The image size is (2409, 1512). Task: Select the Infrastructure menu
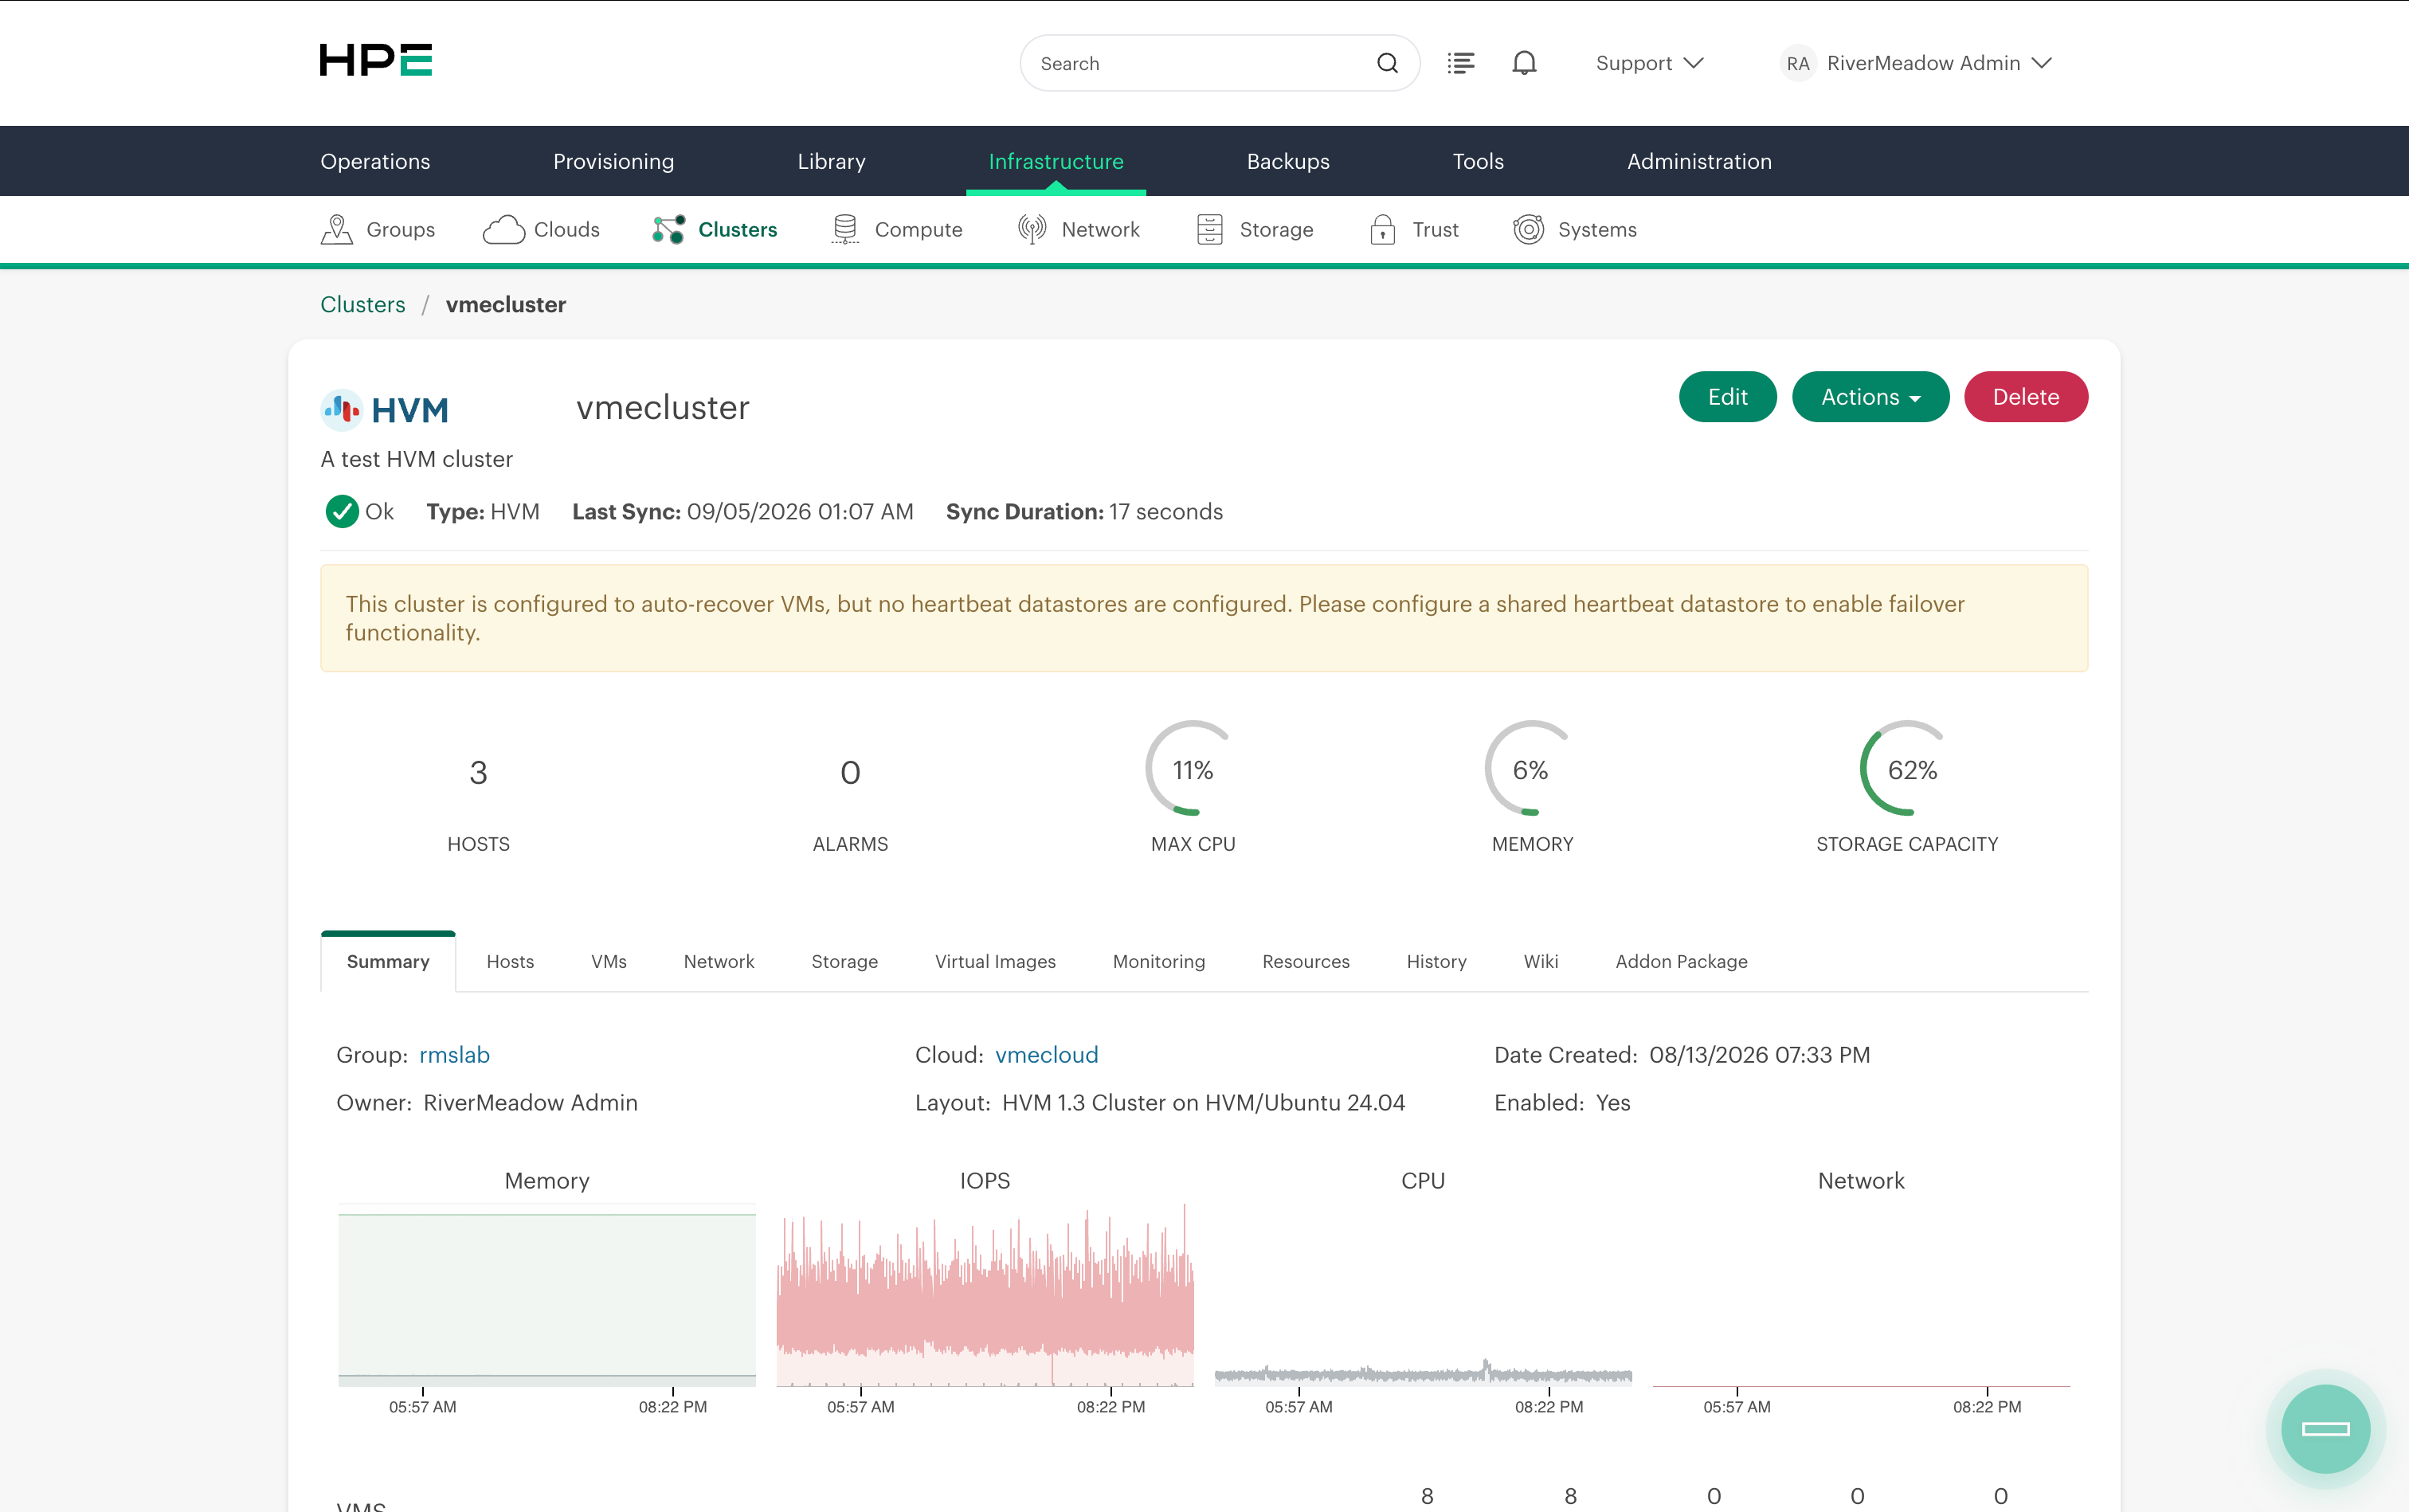pyautogui.click(x=1056, y=161)
